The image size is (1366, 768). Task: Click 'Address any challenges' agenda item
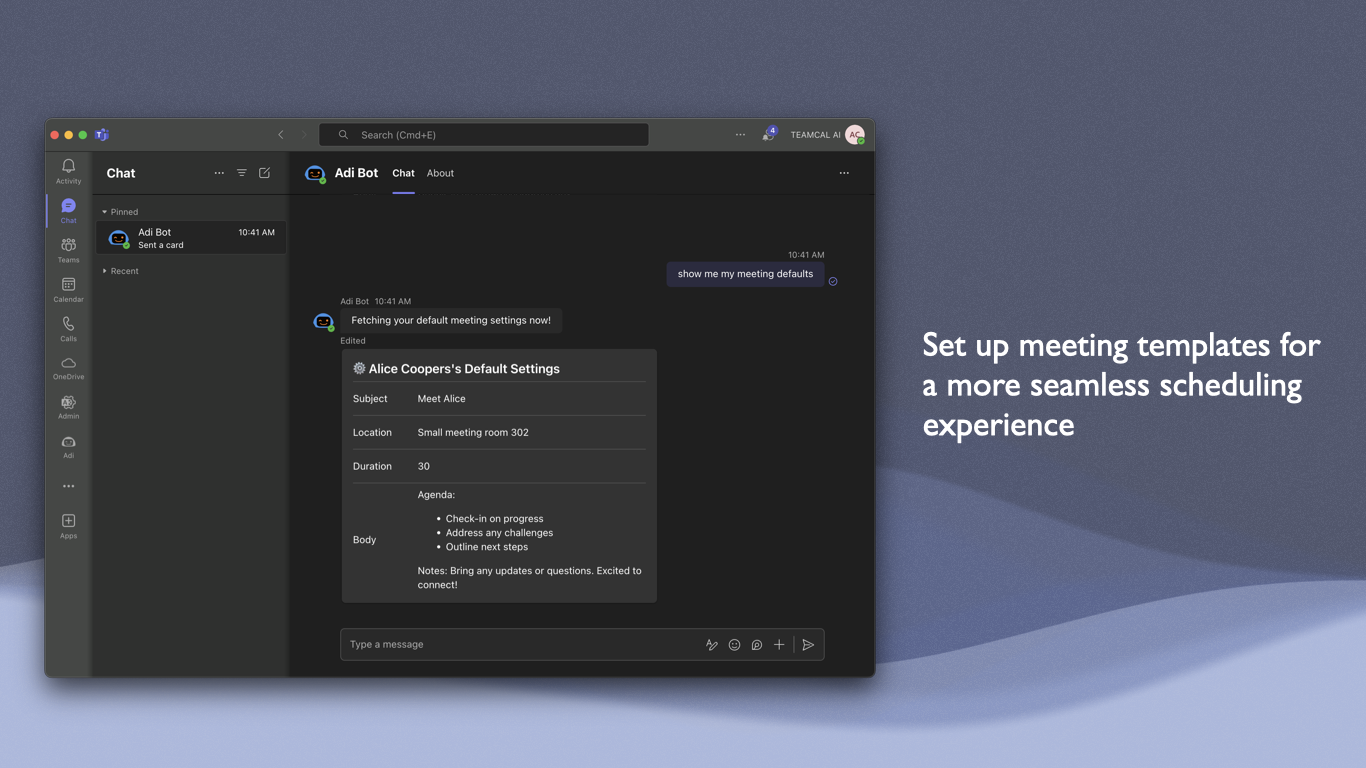(x=499, y=533)
